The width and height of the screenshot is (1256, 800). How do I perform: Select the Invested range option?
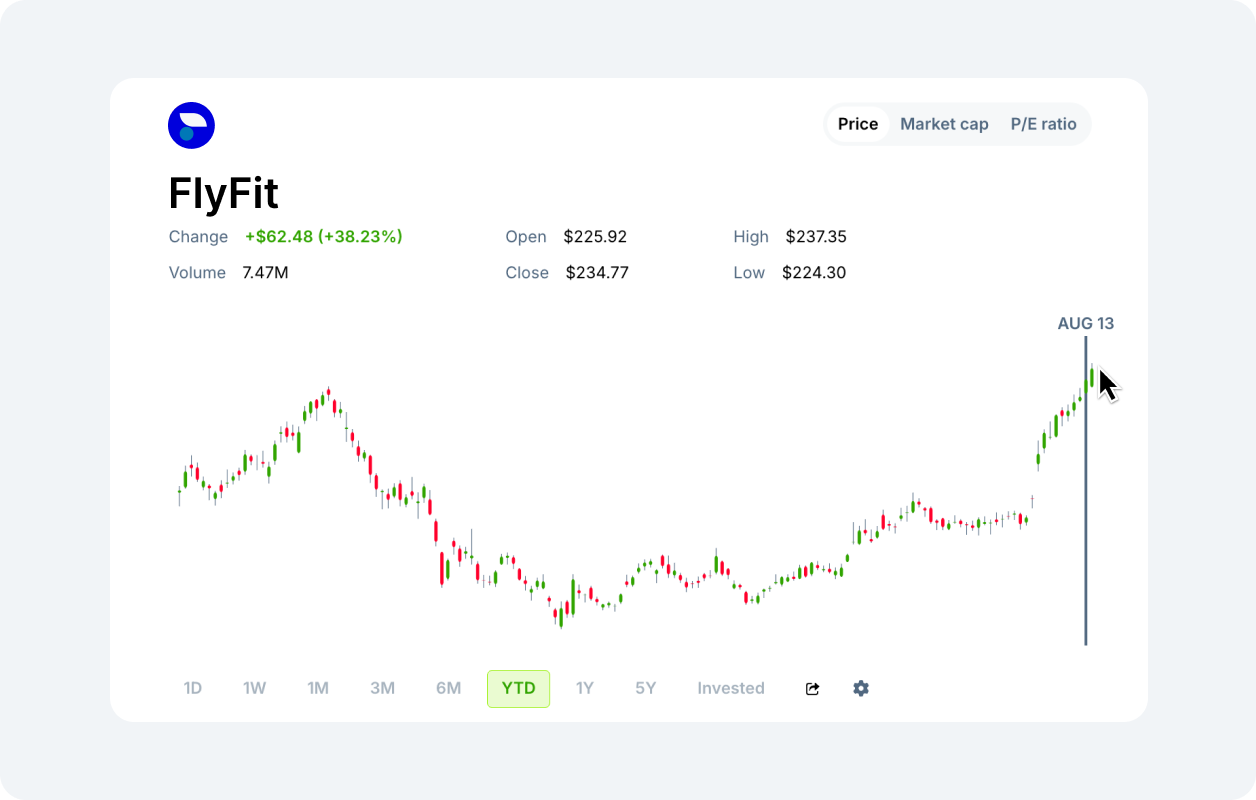[x=731, y=688]
